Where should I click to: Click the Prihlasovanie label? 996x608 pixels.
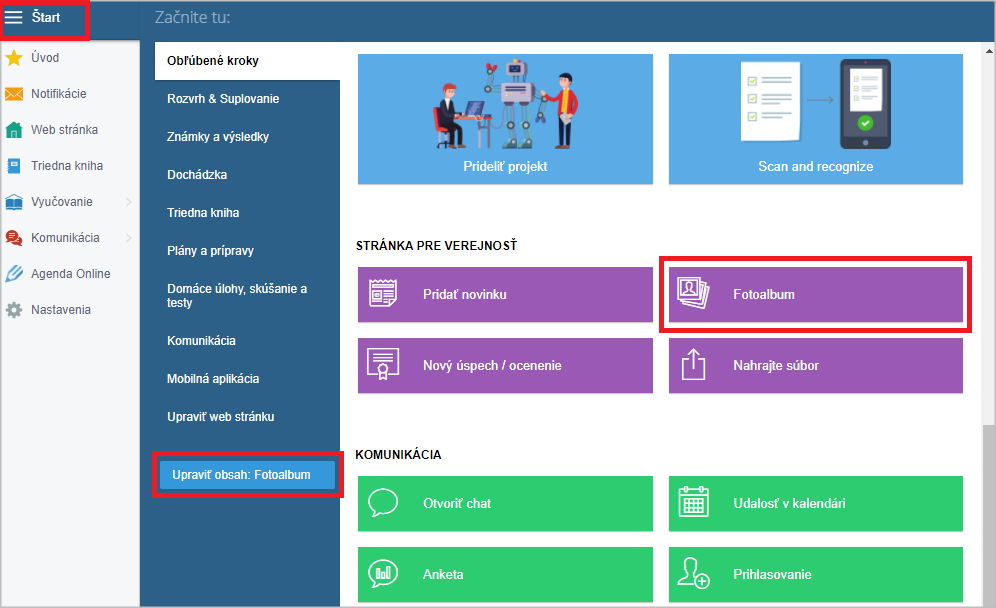[x=772, y=575]
